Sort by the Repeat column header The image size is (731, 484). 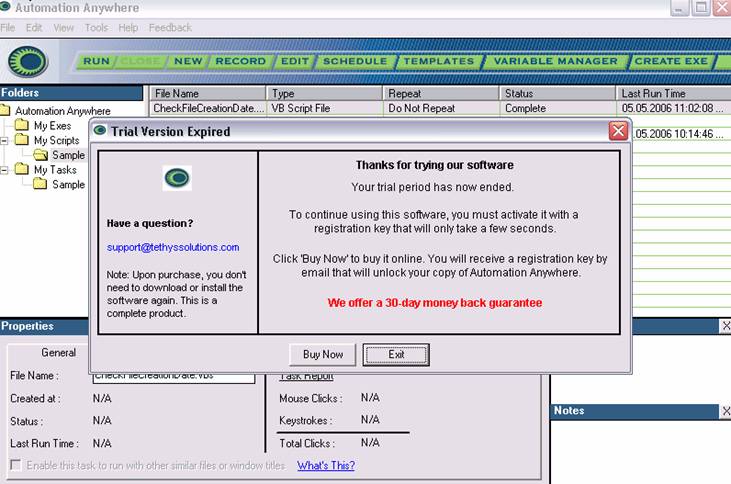tap(441, 93)
